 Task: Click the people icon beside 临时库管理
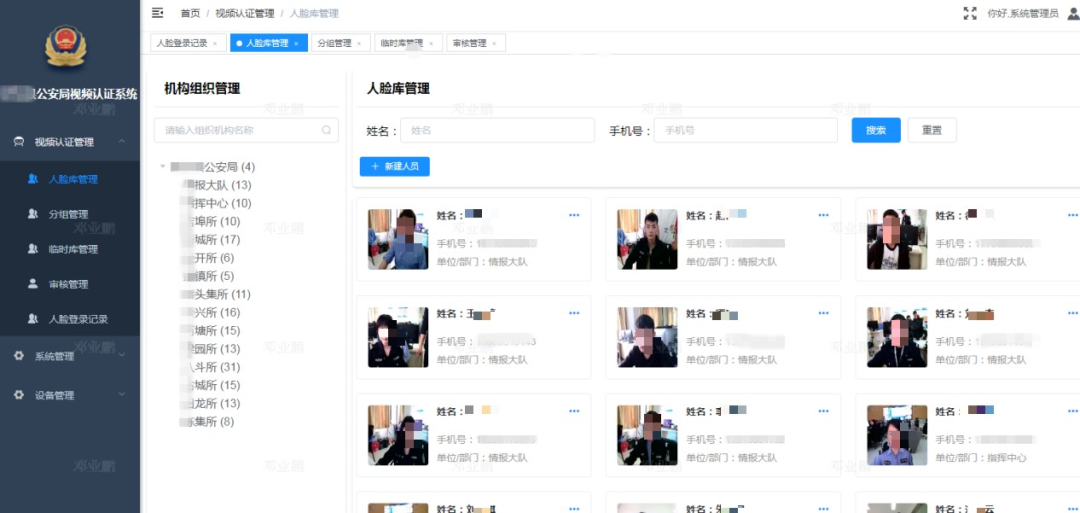coord(32,249)
